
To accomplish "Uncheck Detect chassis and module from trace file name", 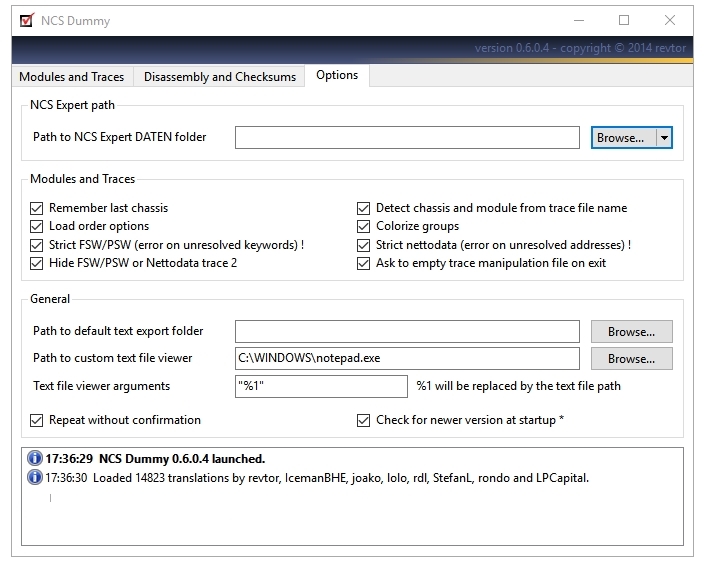I will pos(365,208).
